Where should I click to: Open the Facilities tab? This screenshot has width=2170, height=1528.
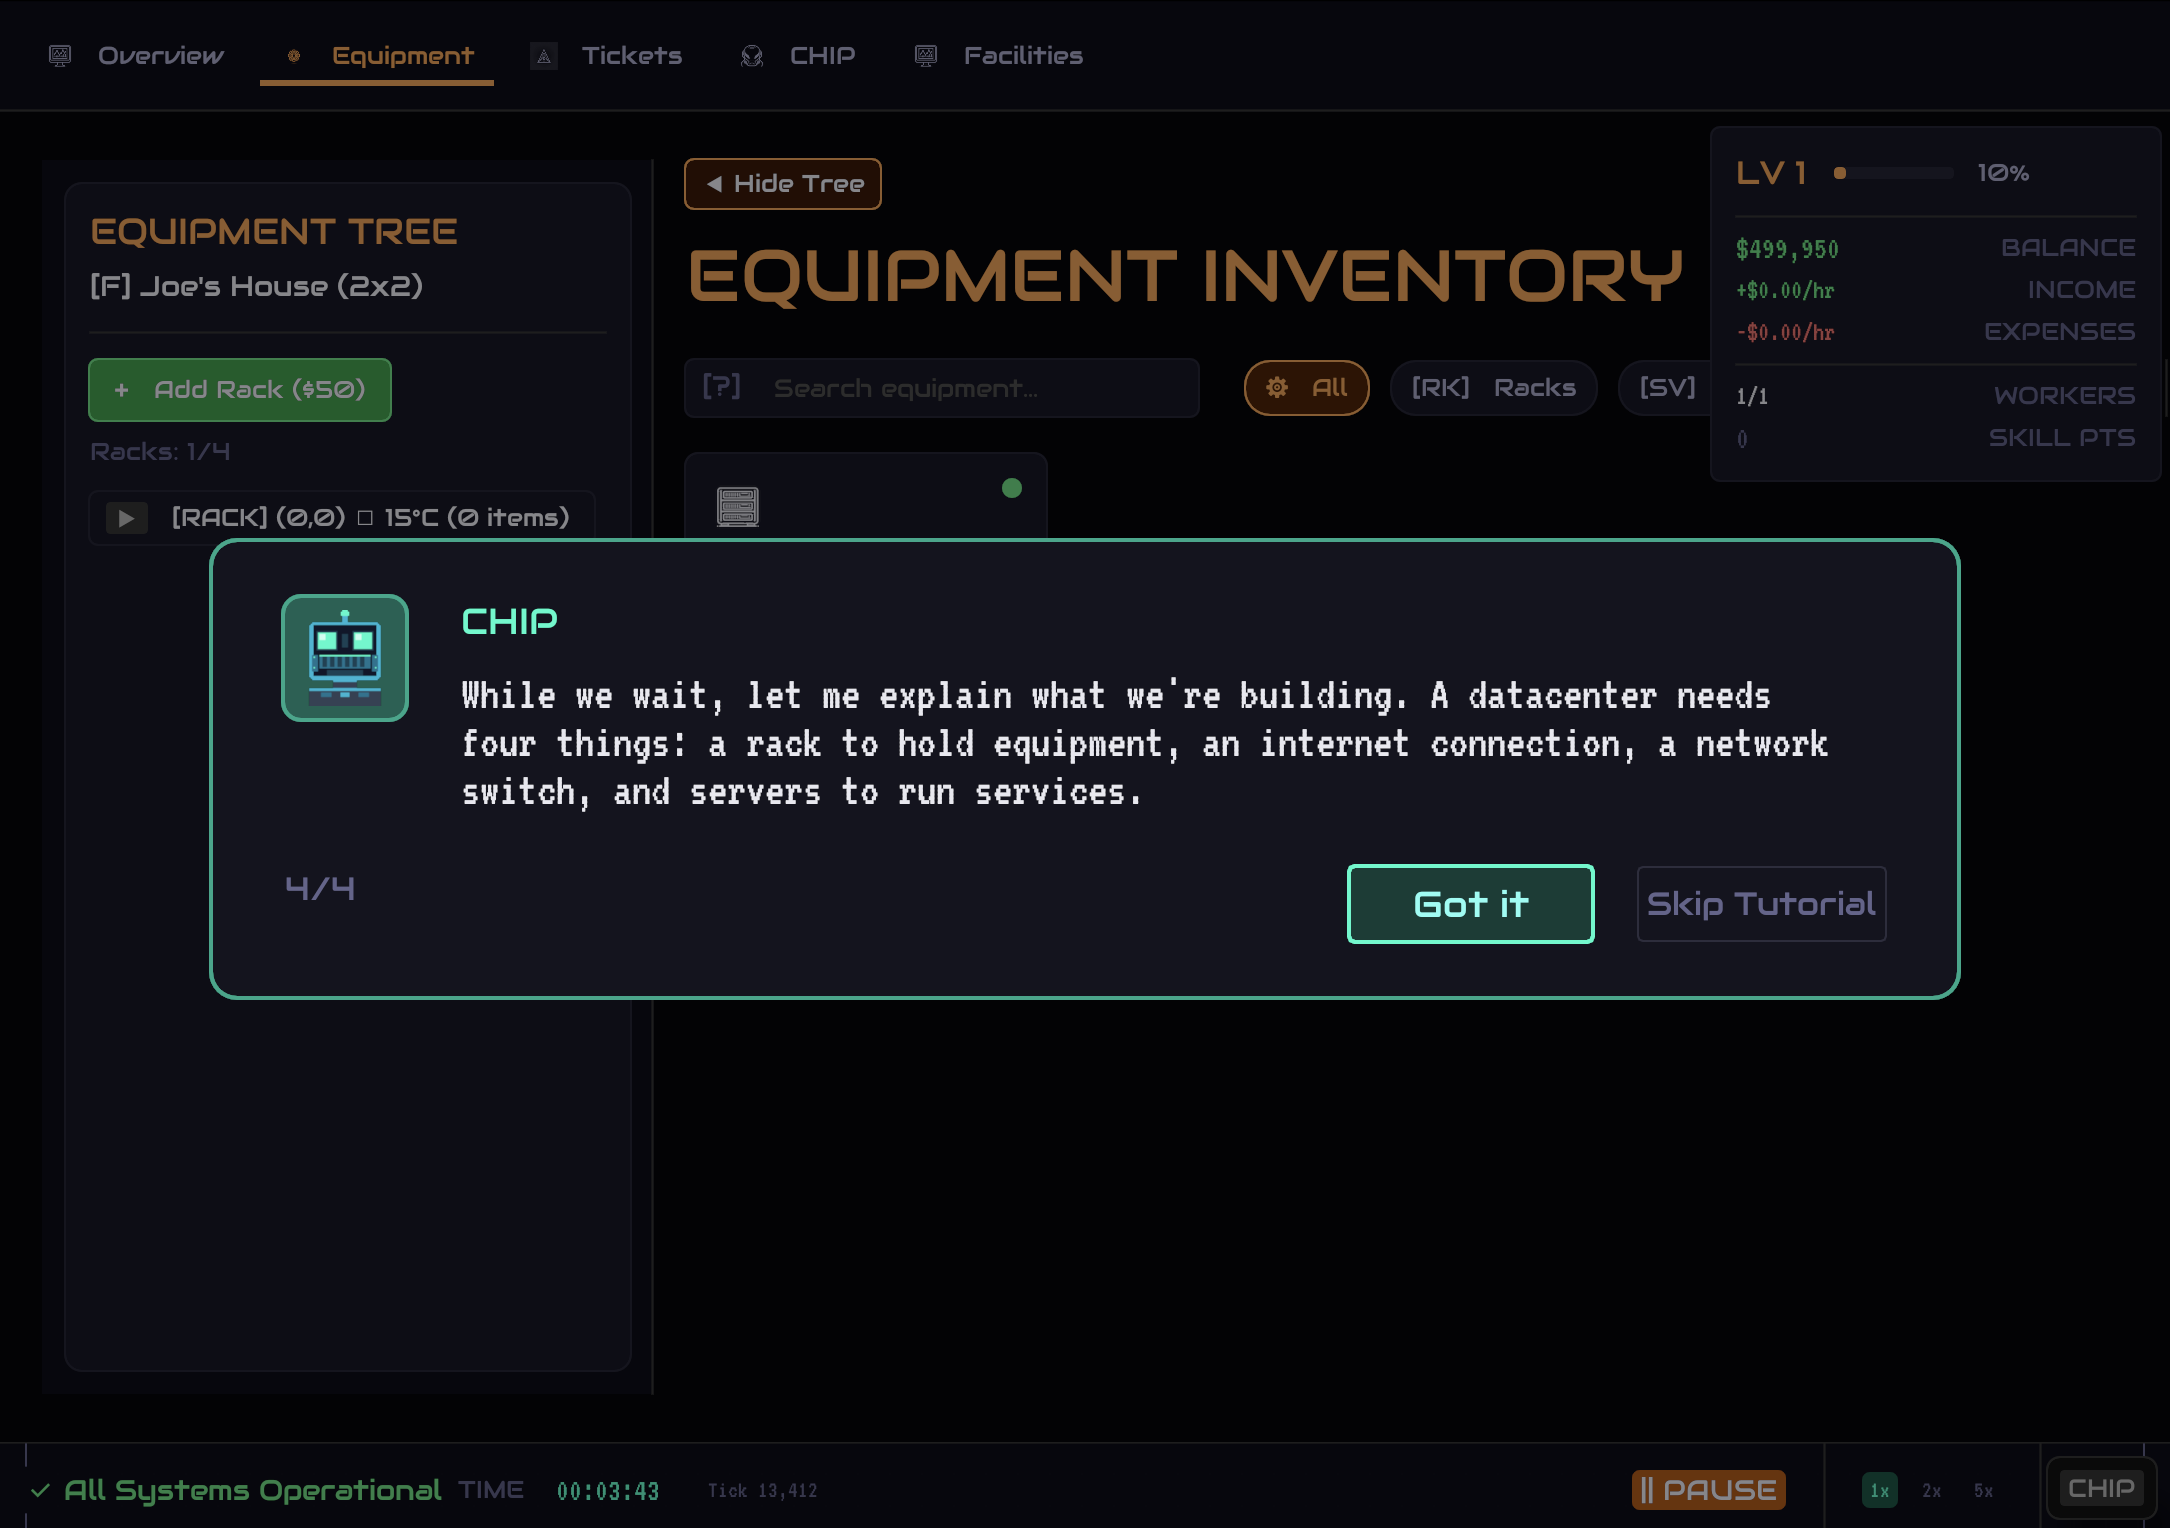(x=1022, y=56)
